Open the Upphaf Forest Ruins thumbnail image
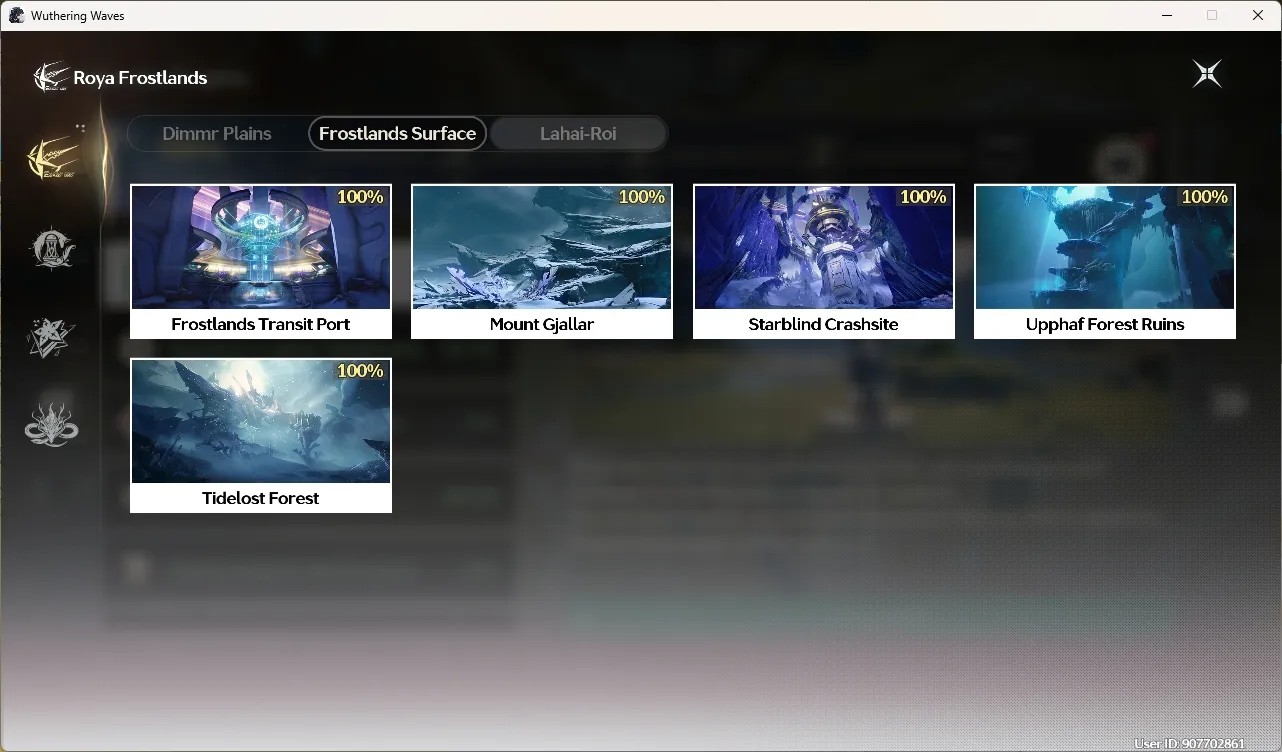The height and width of the screenshot is (752, 1282). click(1105, 247)
